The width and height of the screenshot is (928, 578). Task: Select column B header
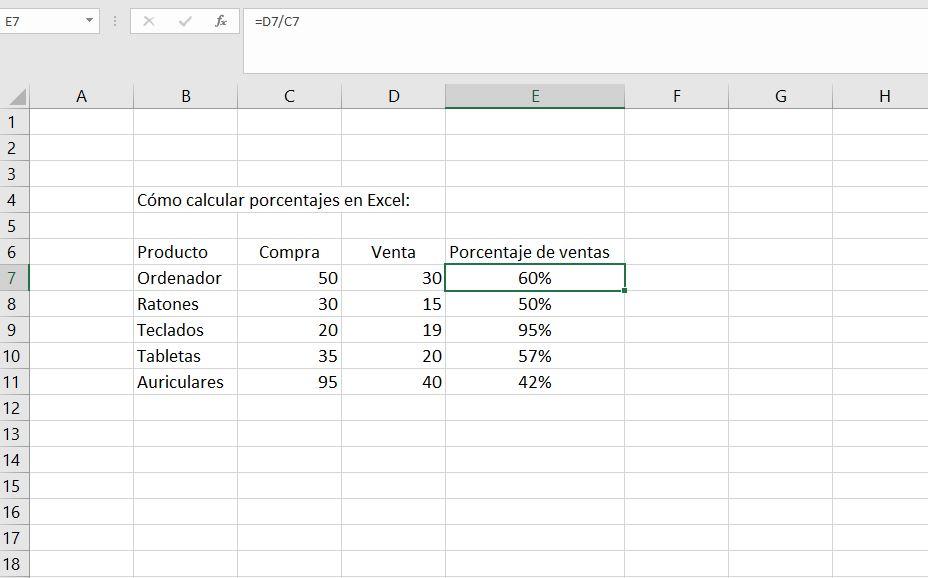click(x=186, y=95)
